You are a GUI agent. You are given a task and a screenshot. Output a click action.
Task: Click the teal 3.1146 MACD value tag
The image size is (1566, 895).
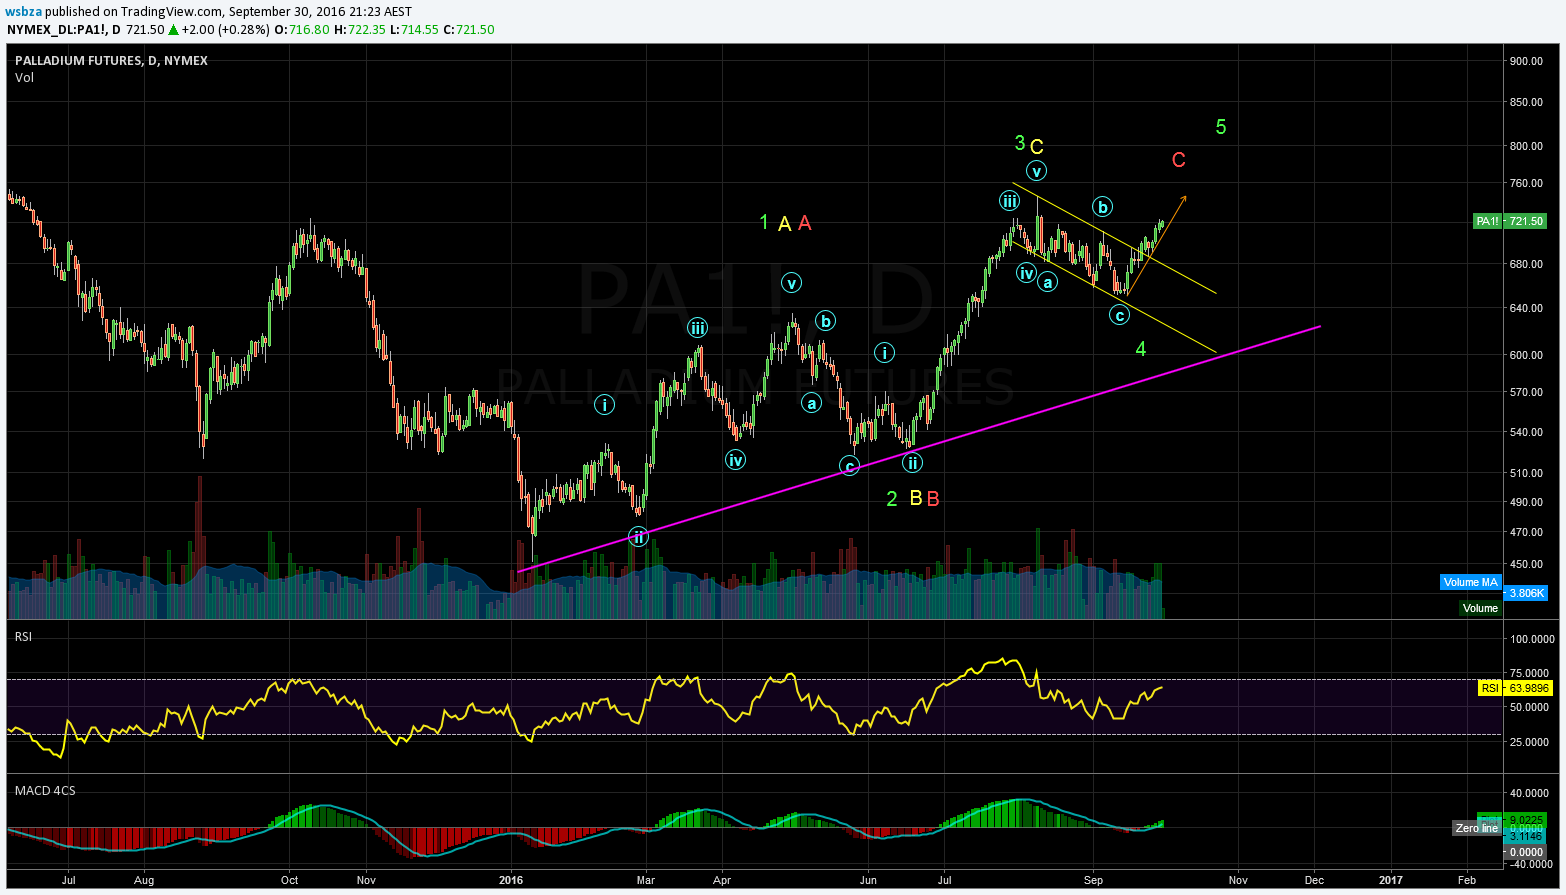click(x=1527, y=836)
